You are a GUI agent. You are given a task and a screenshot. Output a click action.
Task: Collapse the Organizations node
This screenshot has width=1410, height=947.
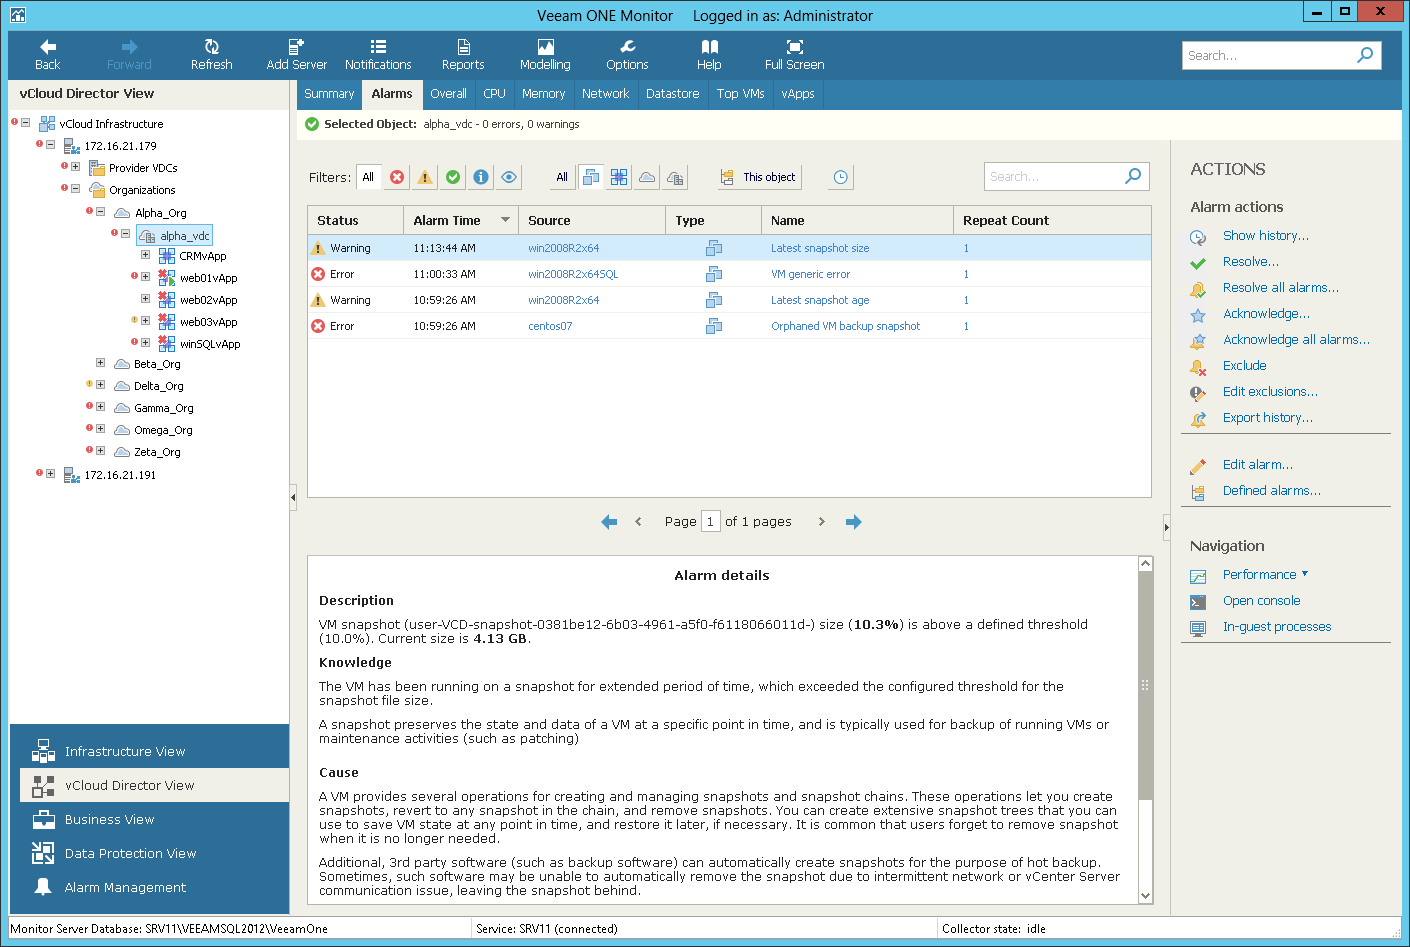click(x=75, y=188)
